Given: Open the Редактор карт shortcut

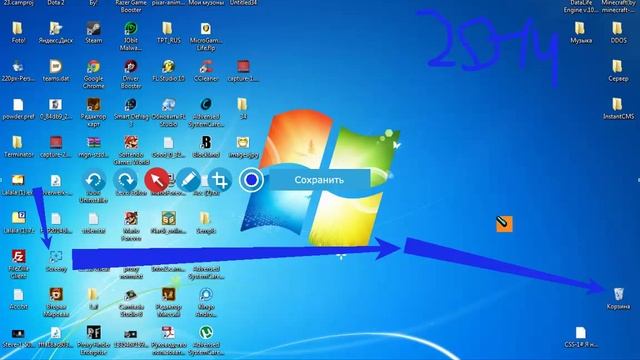Looking at the screenshot, I should coord(93,112).
